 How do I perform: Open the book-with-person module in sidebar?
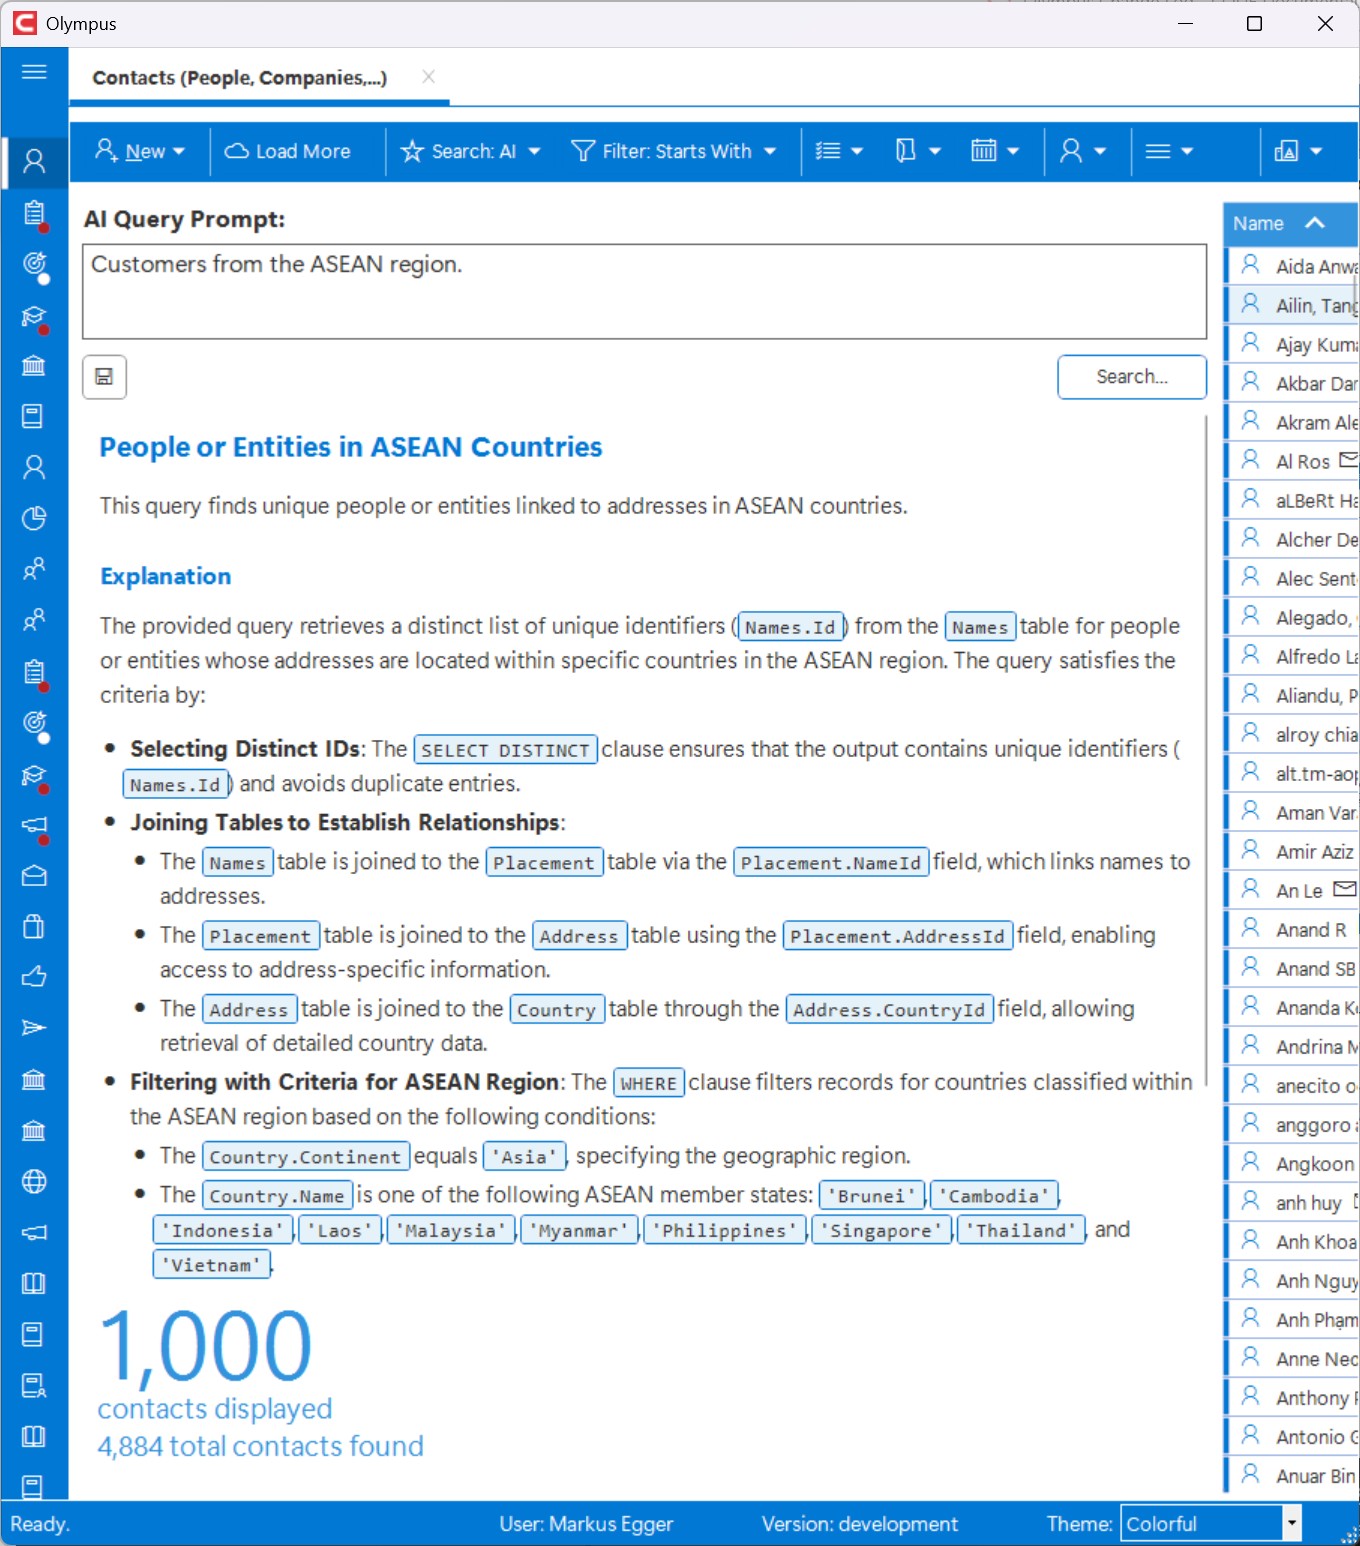pyautogui.click(x=34, y=1385)
